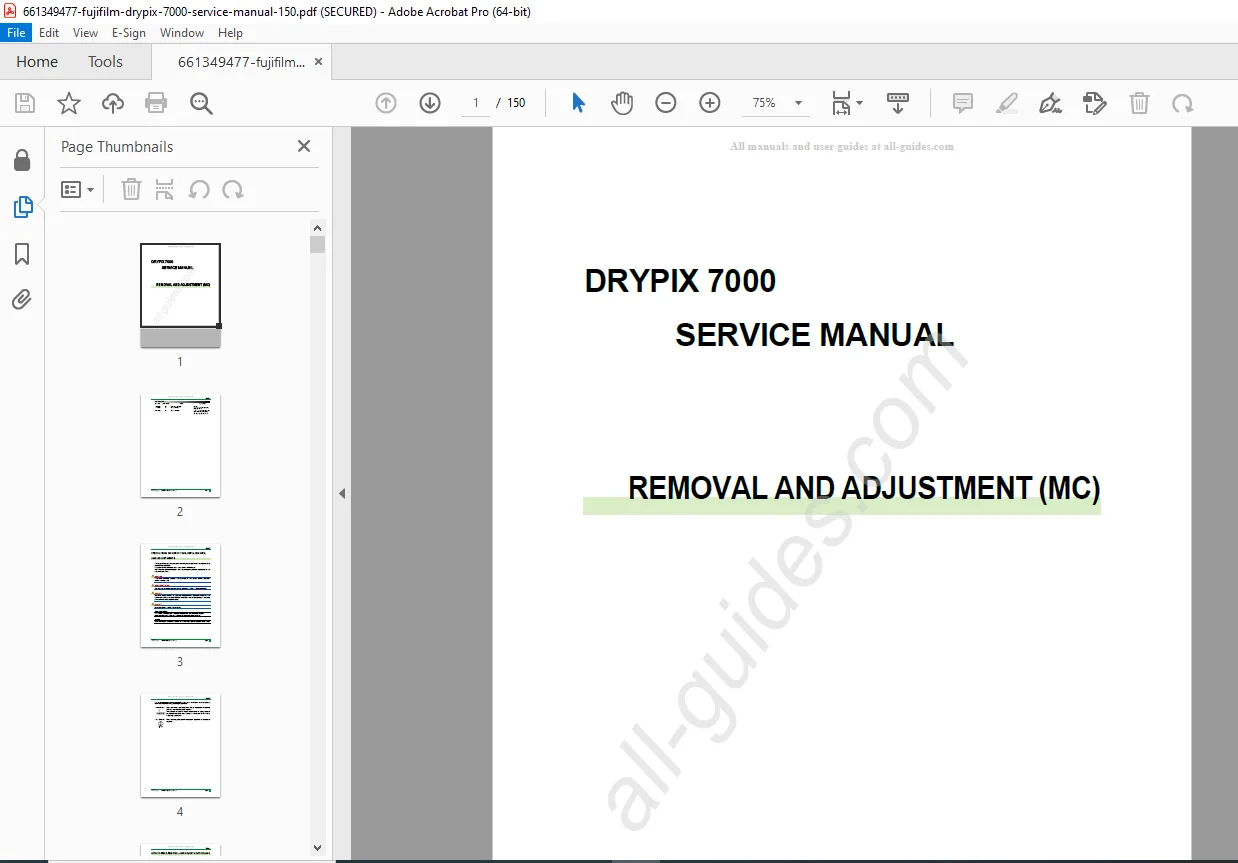Viewport: 1238px width, 863px height.
Task: Click the page number input field
Action: (x=476, y=103)
